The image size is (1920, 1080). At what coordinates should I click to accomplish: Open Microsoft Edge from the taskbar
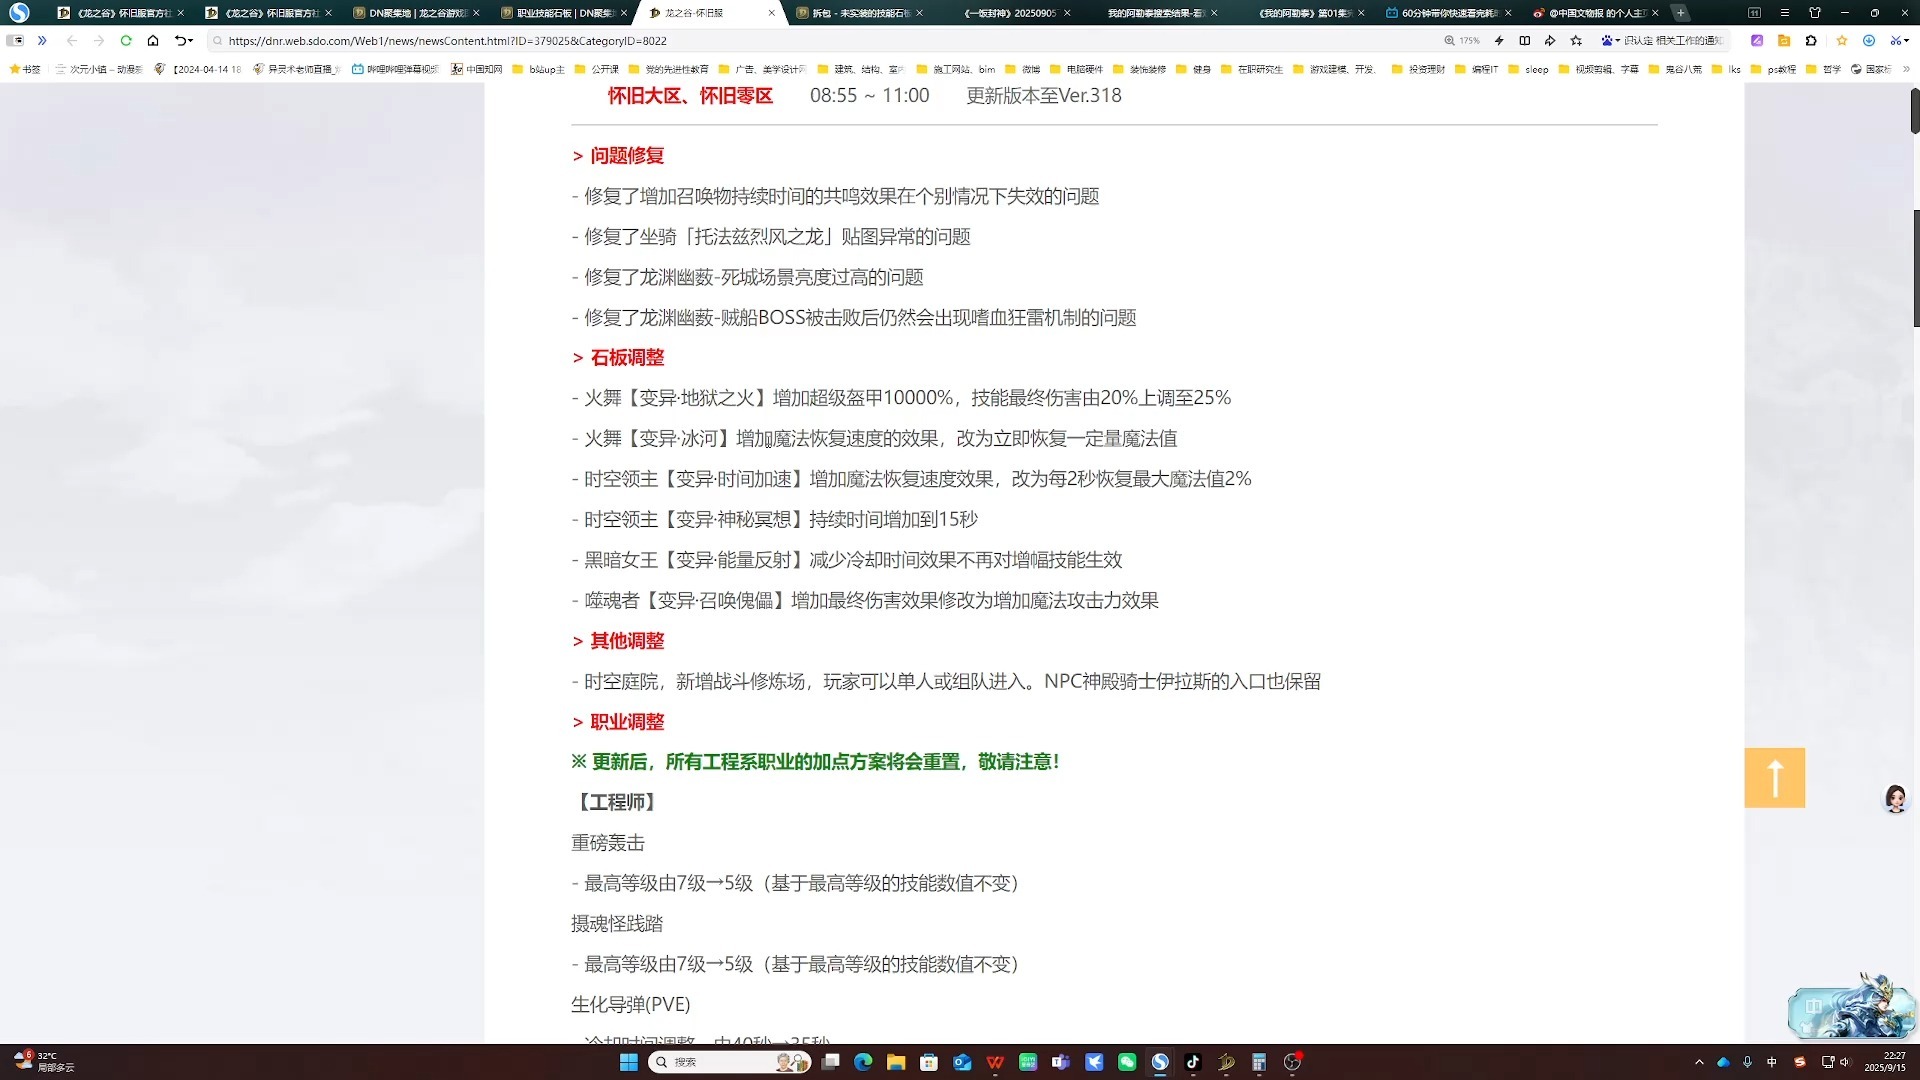click(862, 1062)
